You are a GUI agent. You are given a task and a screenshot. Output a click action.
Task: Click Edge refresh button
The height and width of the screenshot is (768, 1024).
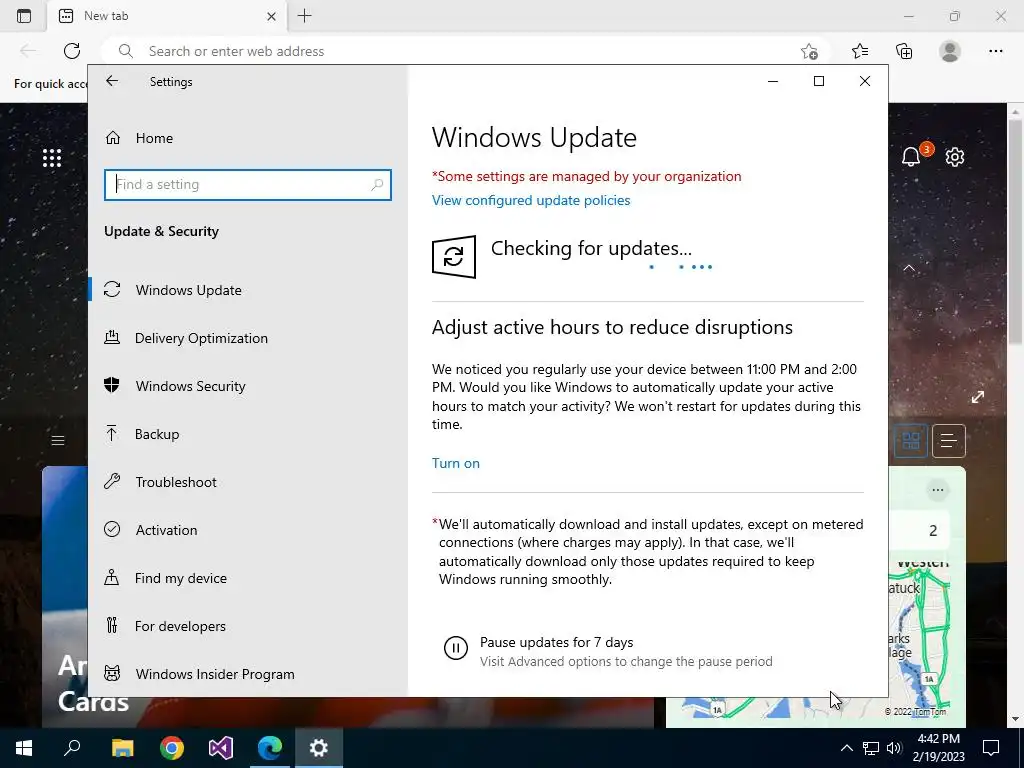(72, 51)
